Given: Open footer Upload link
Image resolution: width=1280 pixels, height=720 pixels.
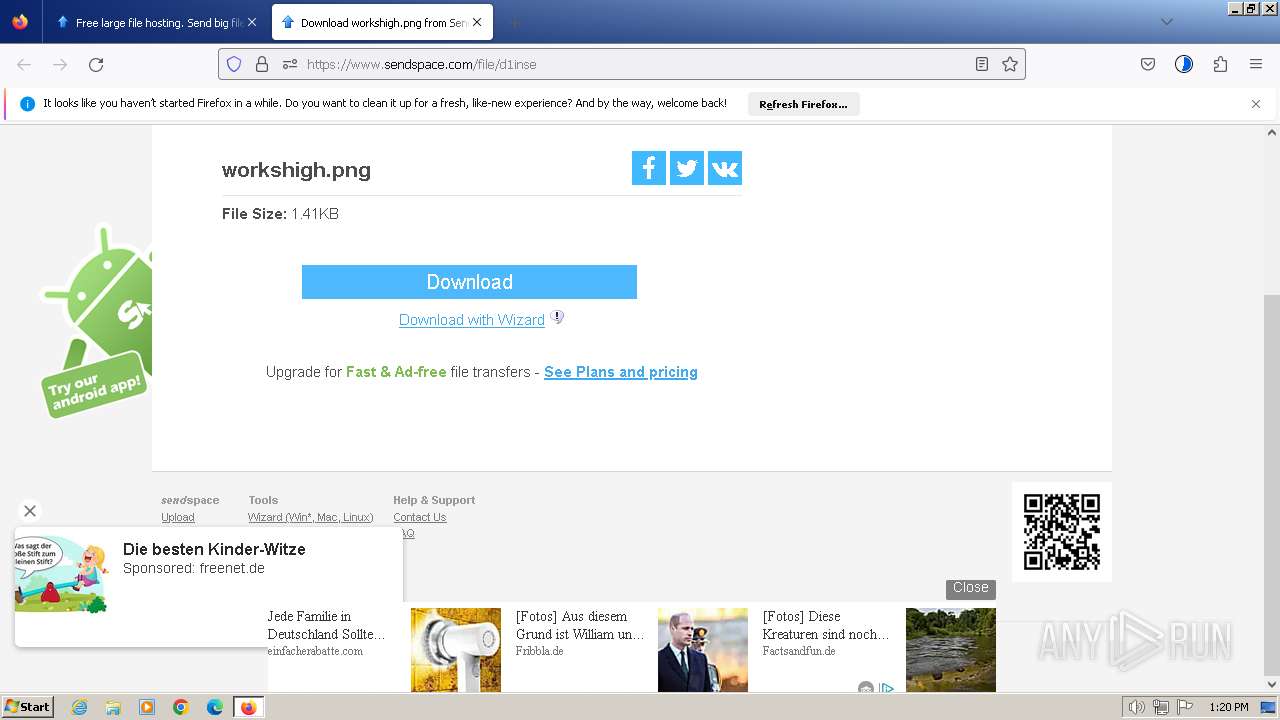Looking at the screenshot, I should (x=178, y=517).
